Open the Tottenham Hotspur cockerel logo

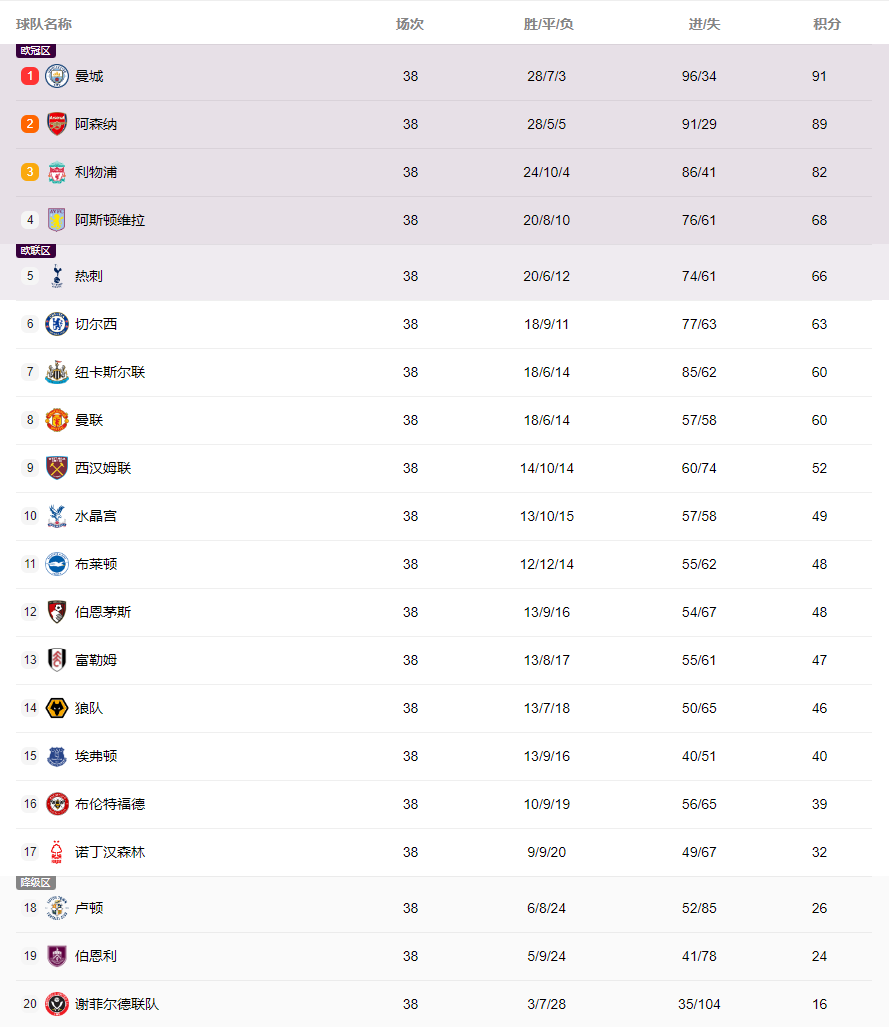[x=57, y=276]
